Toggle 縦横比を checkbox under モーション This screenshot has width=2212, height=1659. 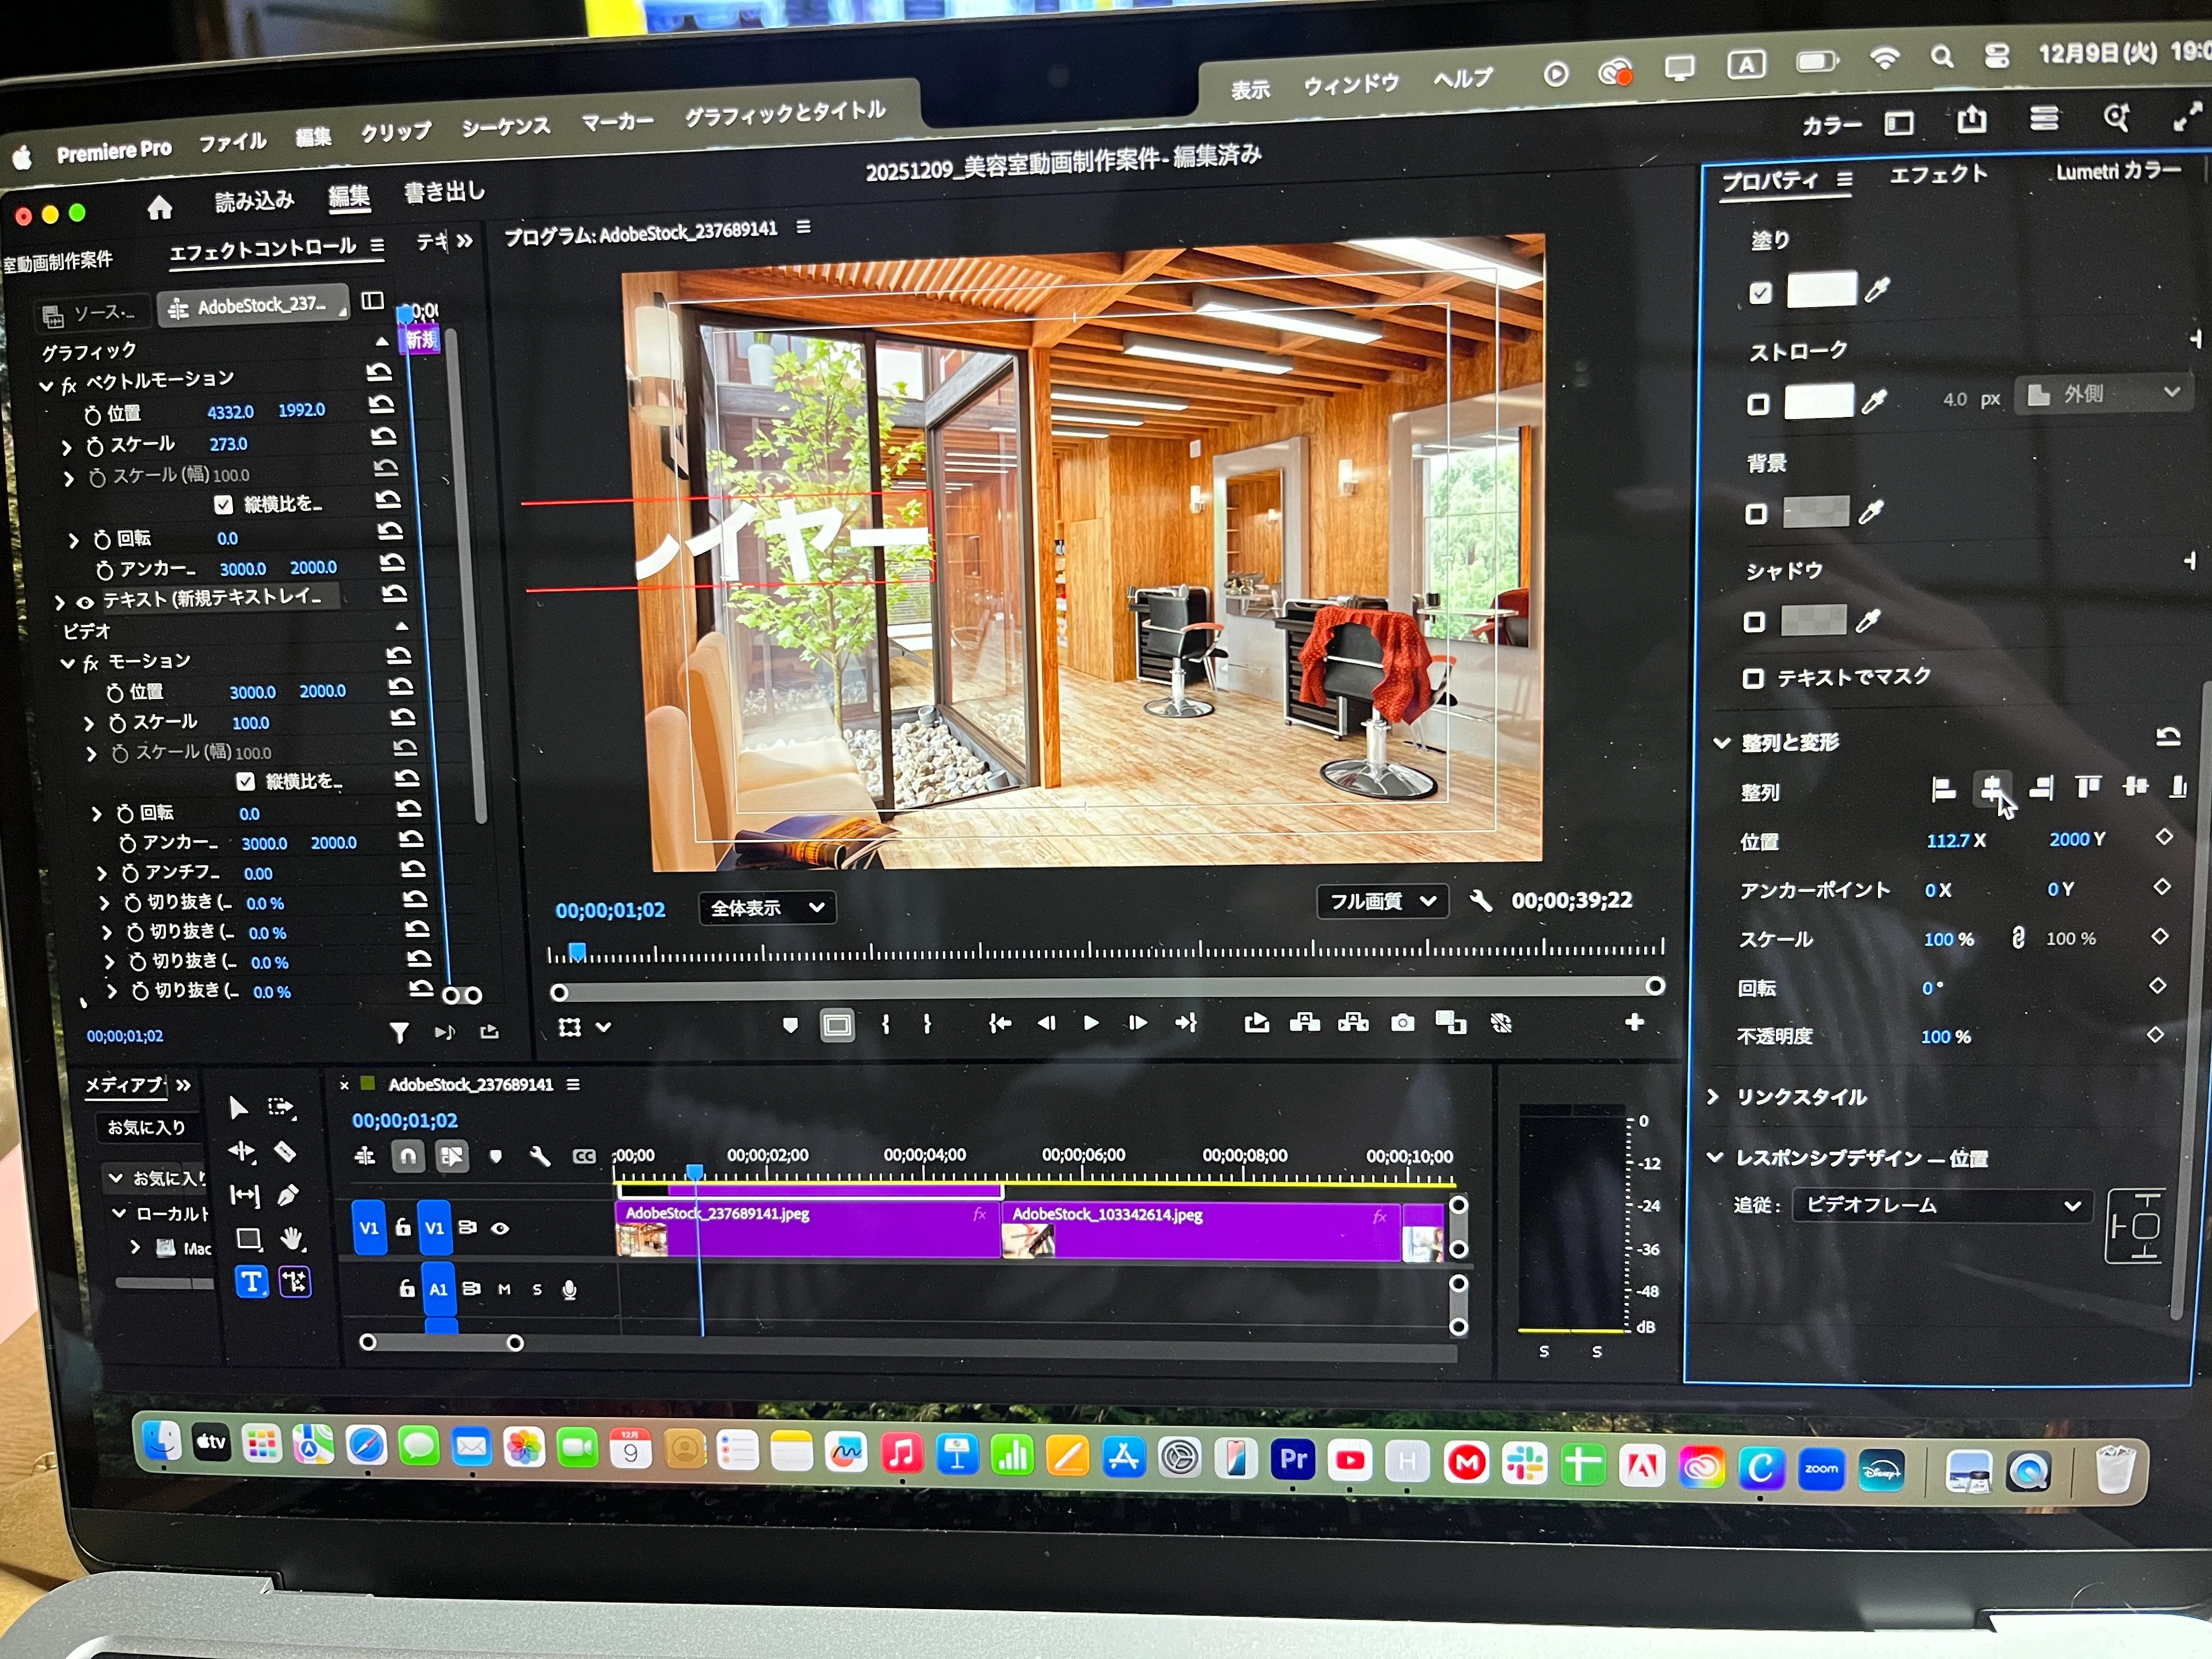coord(245,781)
